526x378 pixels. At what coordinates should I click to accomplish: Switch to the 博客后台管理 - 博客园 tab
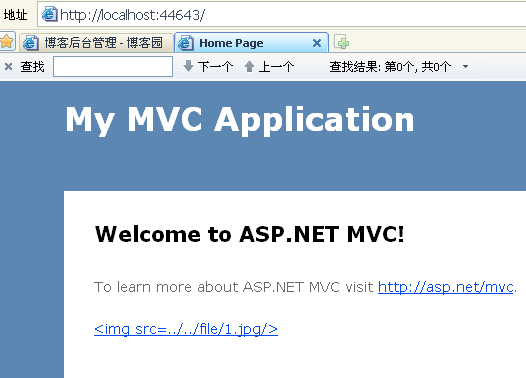click(96, 43)
